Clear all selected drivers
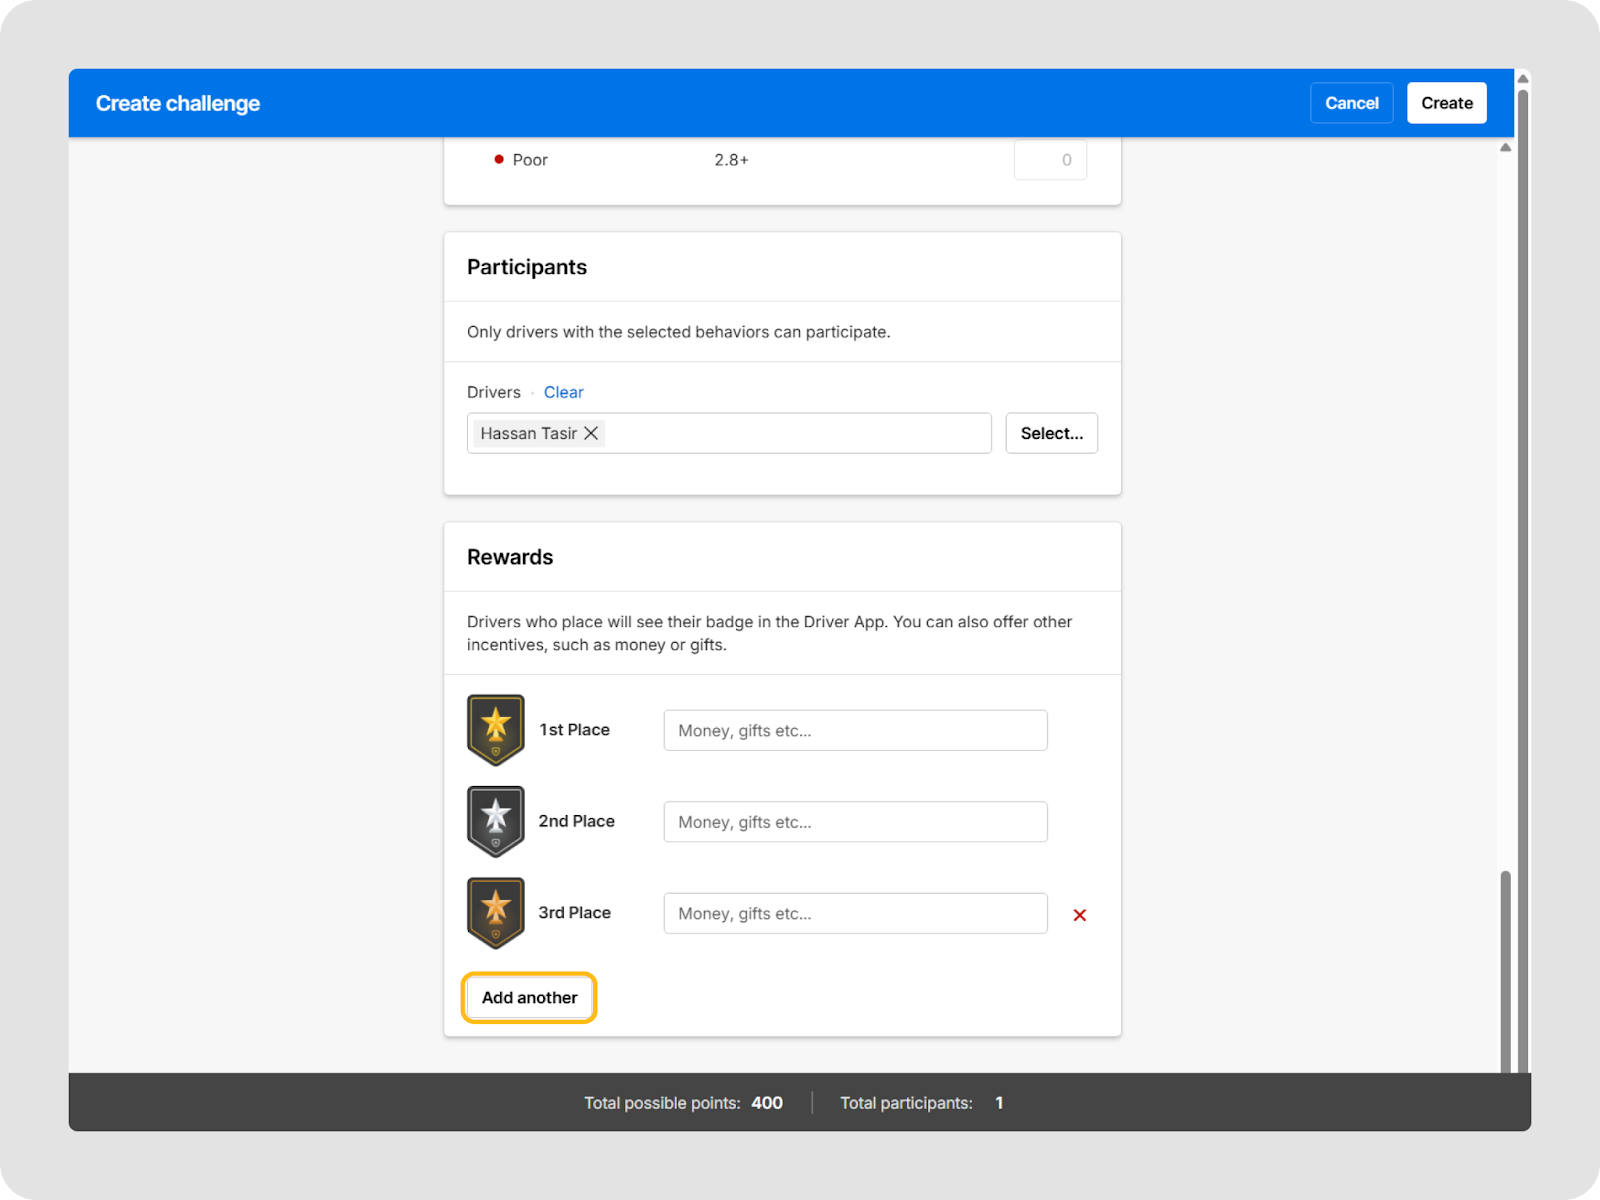Image resolution: width=1600 pixels, height=1200 pixels. pos(563,392)
